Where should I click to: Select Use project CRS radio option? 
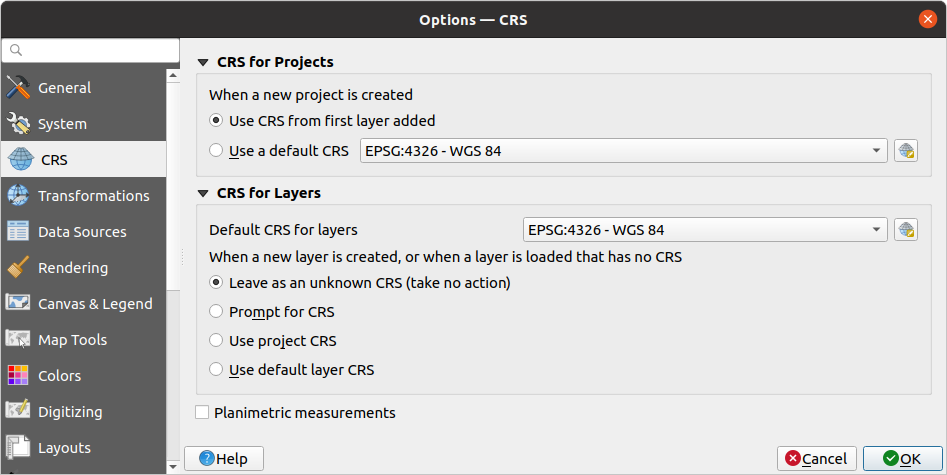click(x=217, y=340)
